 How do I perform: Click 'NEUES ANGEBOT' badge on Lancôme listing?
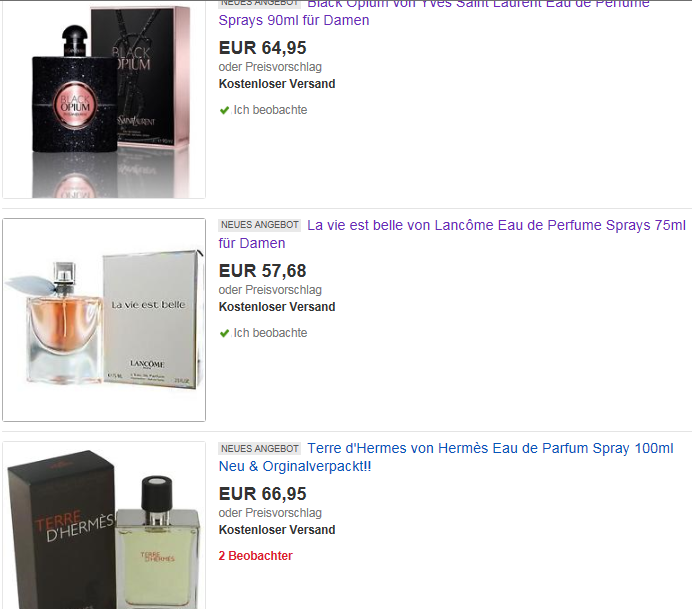point(260,225)
